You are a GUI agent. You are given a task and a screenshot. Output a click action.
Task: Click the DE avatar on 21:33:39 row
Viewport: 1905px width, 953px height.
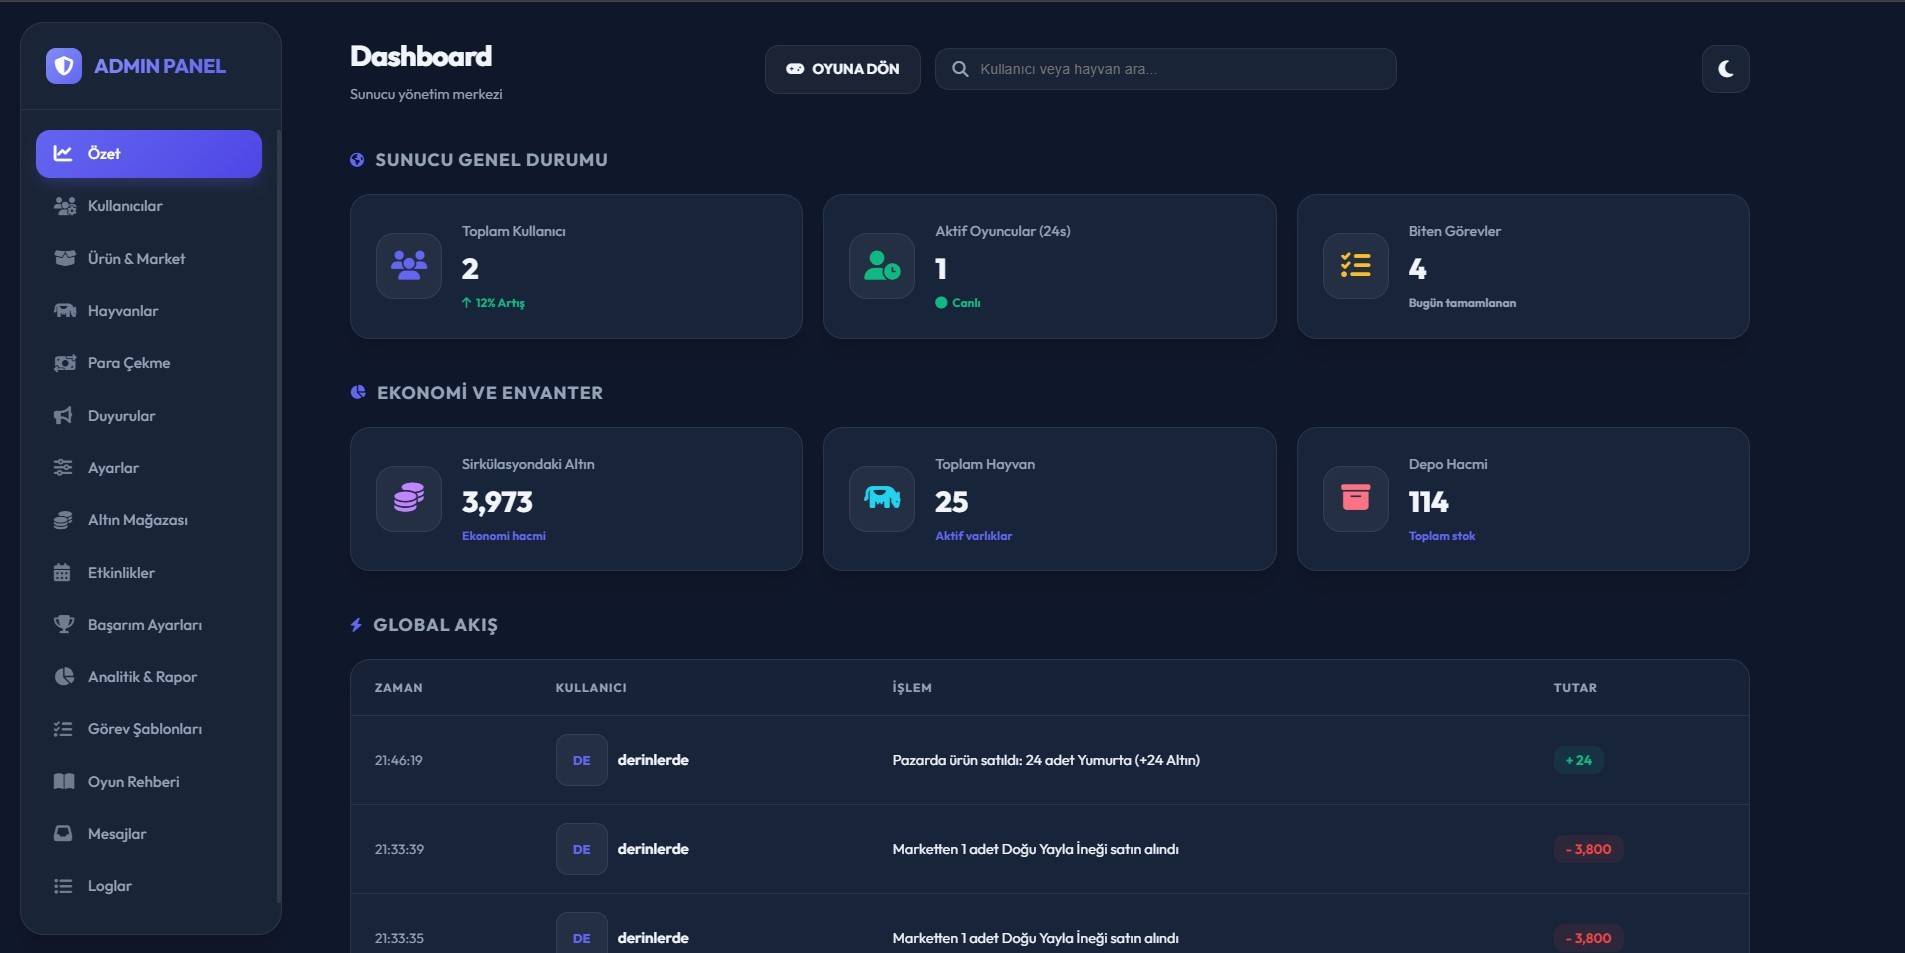[581, 849]
